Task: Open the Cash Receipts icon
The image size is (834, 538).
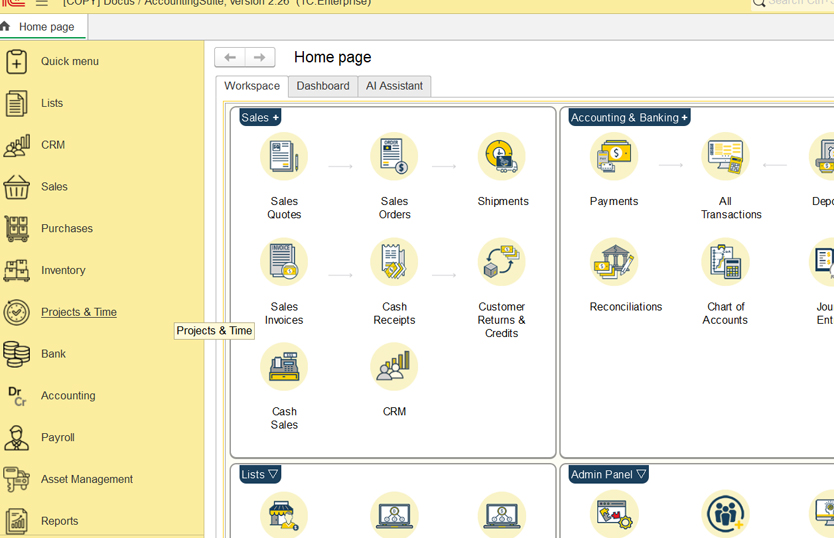Action: [x=394, y=262]
